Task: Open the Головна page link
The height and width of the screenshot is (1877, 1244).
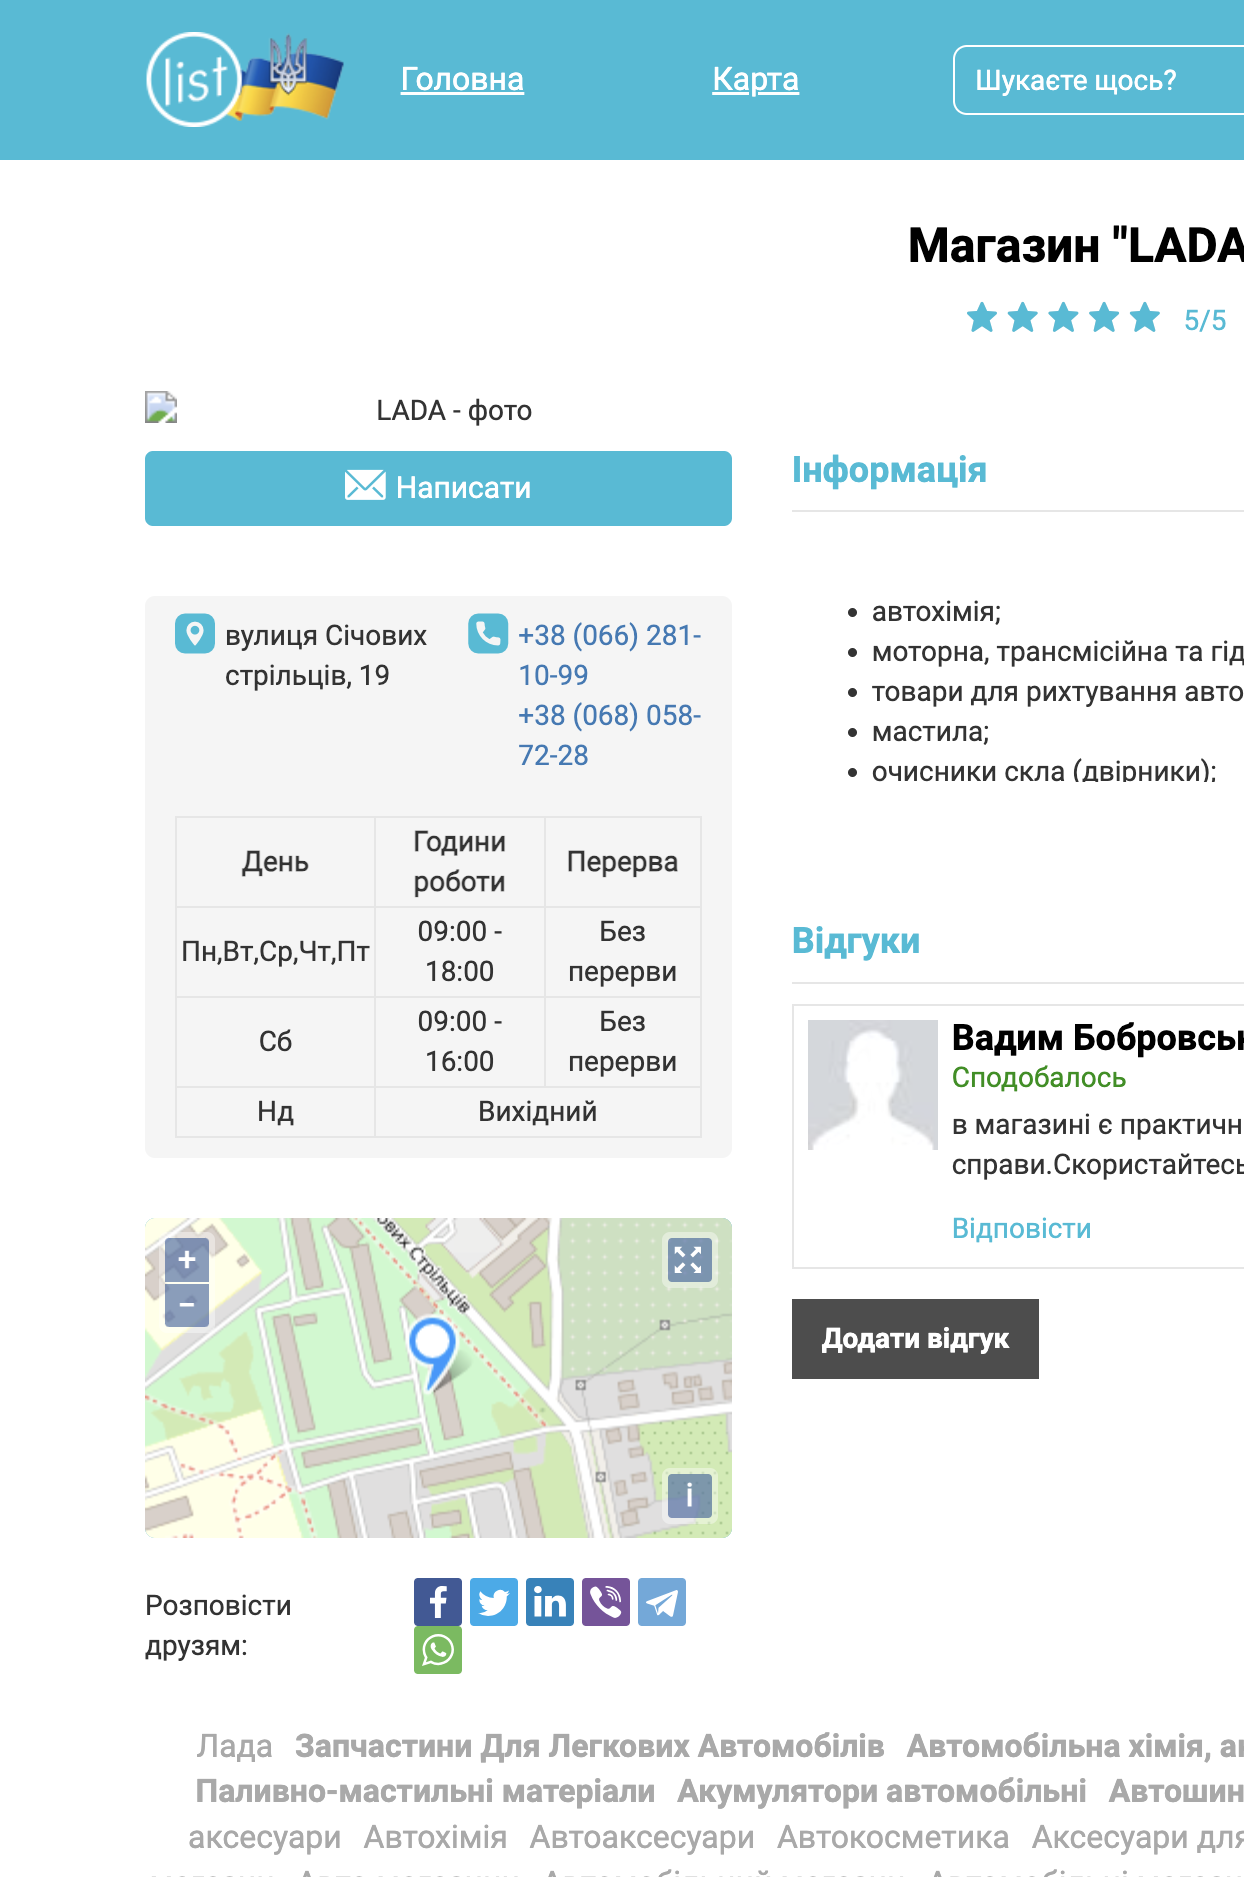Action: [x=462, y=79]
